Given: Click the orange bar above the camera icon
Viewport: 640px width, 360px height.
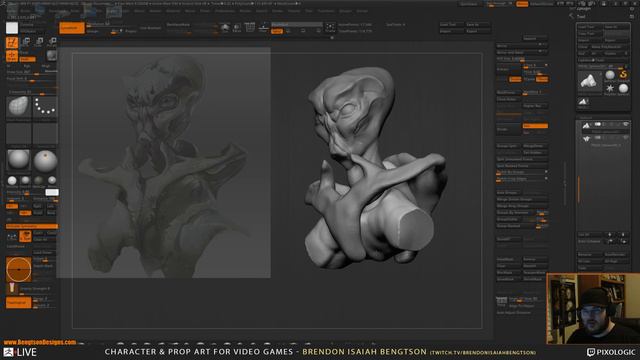Looking at the screenshot, I should coord(32,226).
